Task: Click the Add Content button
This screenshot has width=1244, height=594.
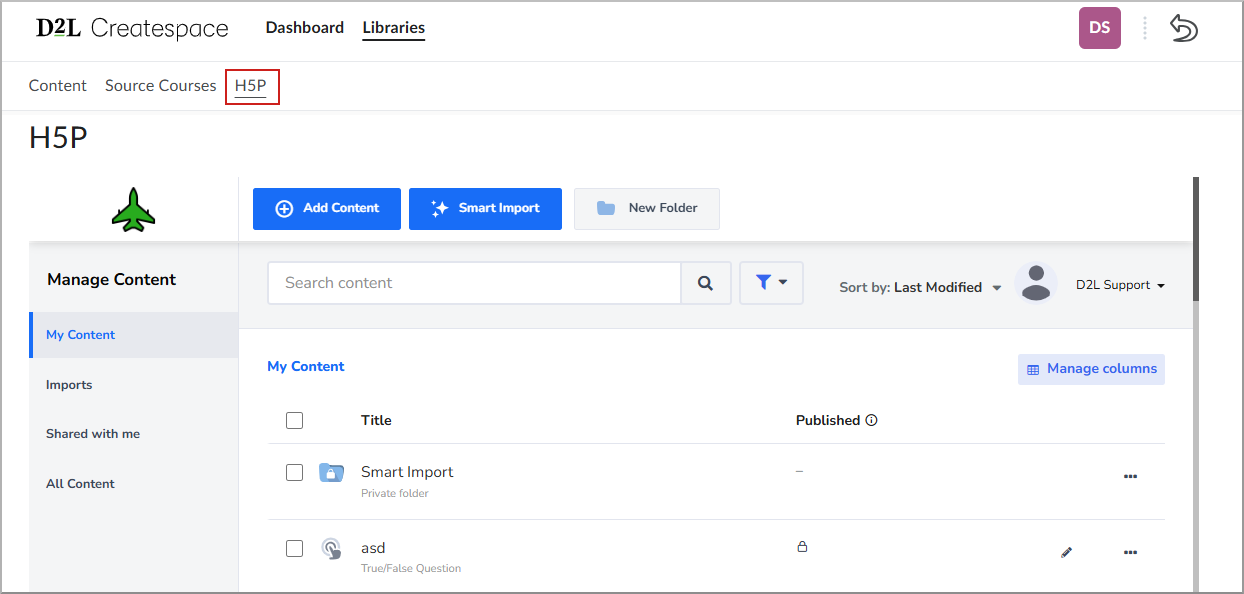Action: pos(327,209)
